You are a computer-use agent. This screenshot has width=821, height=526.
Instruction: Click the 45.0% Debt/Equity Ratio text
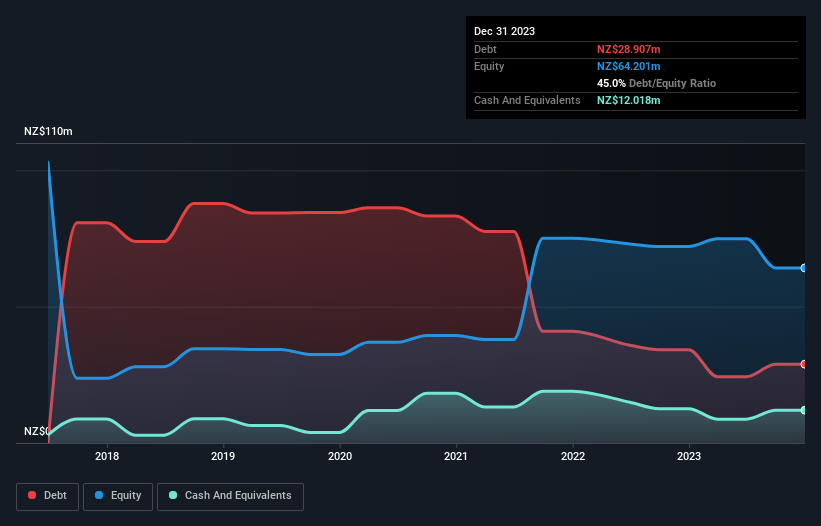click(x=656, y=83)
